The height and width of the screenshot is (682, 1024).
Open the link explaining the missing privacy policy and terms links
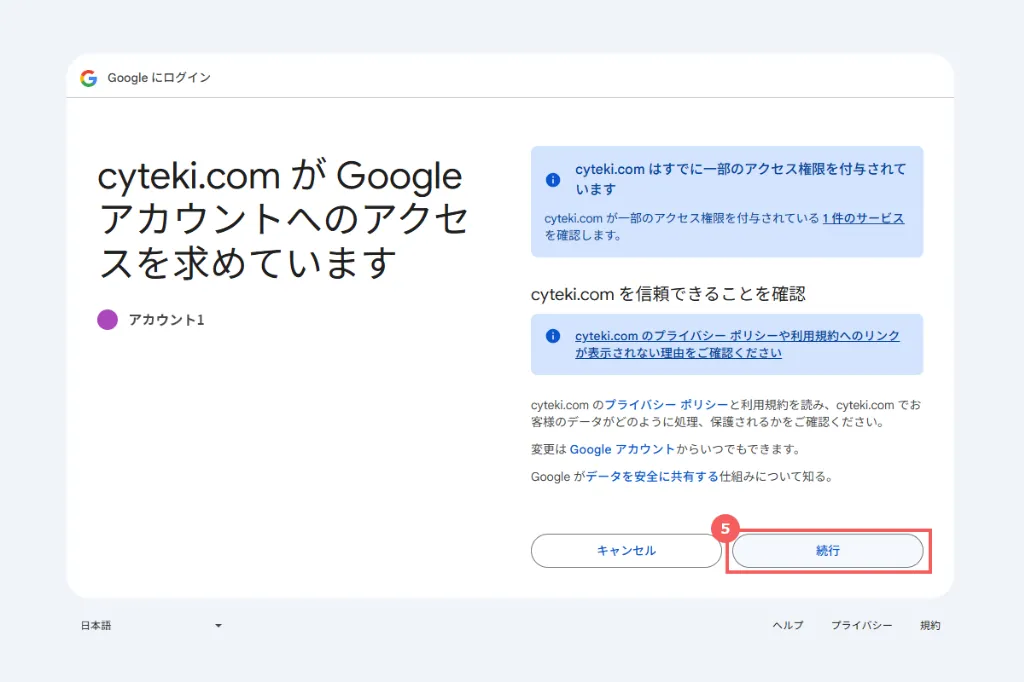tap(737, 344)
